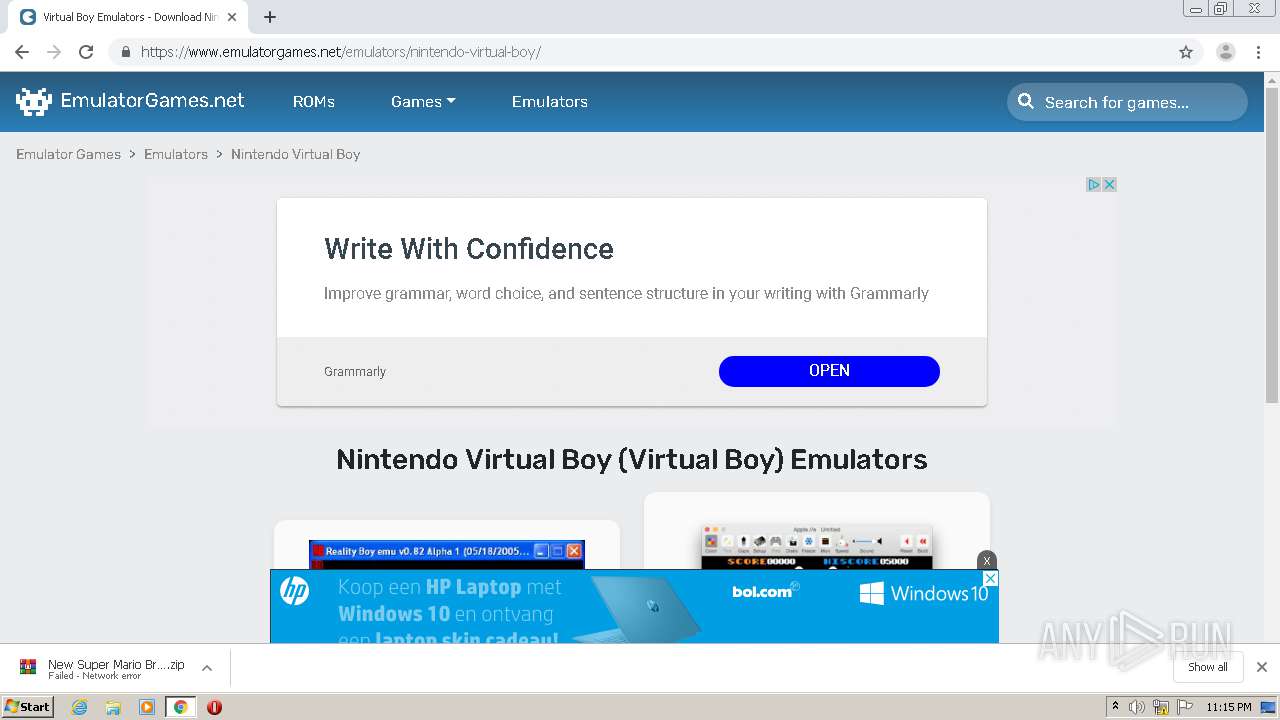Viewport: 1280px width, 720px height.
Task: Click the browser forward arrow
Action: click(54, 52)
